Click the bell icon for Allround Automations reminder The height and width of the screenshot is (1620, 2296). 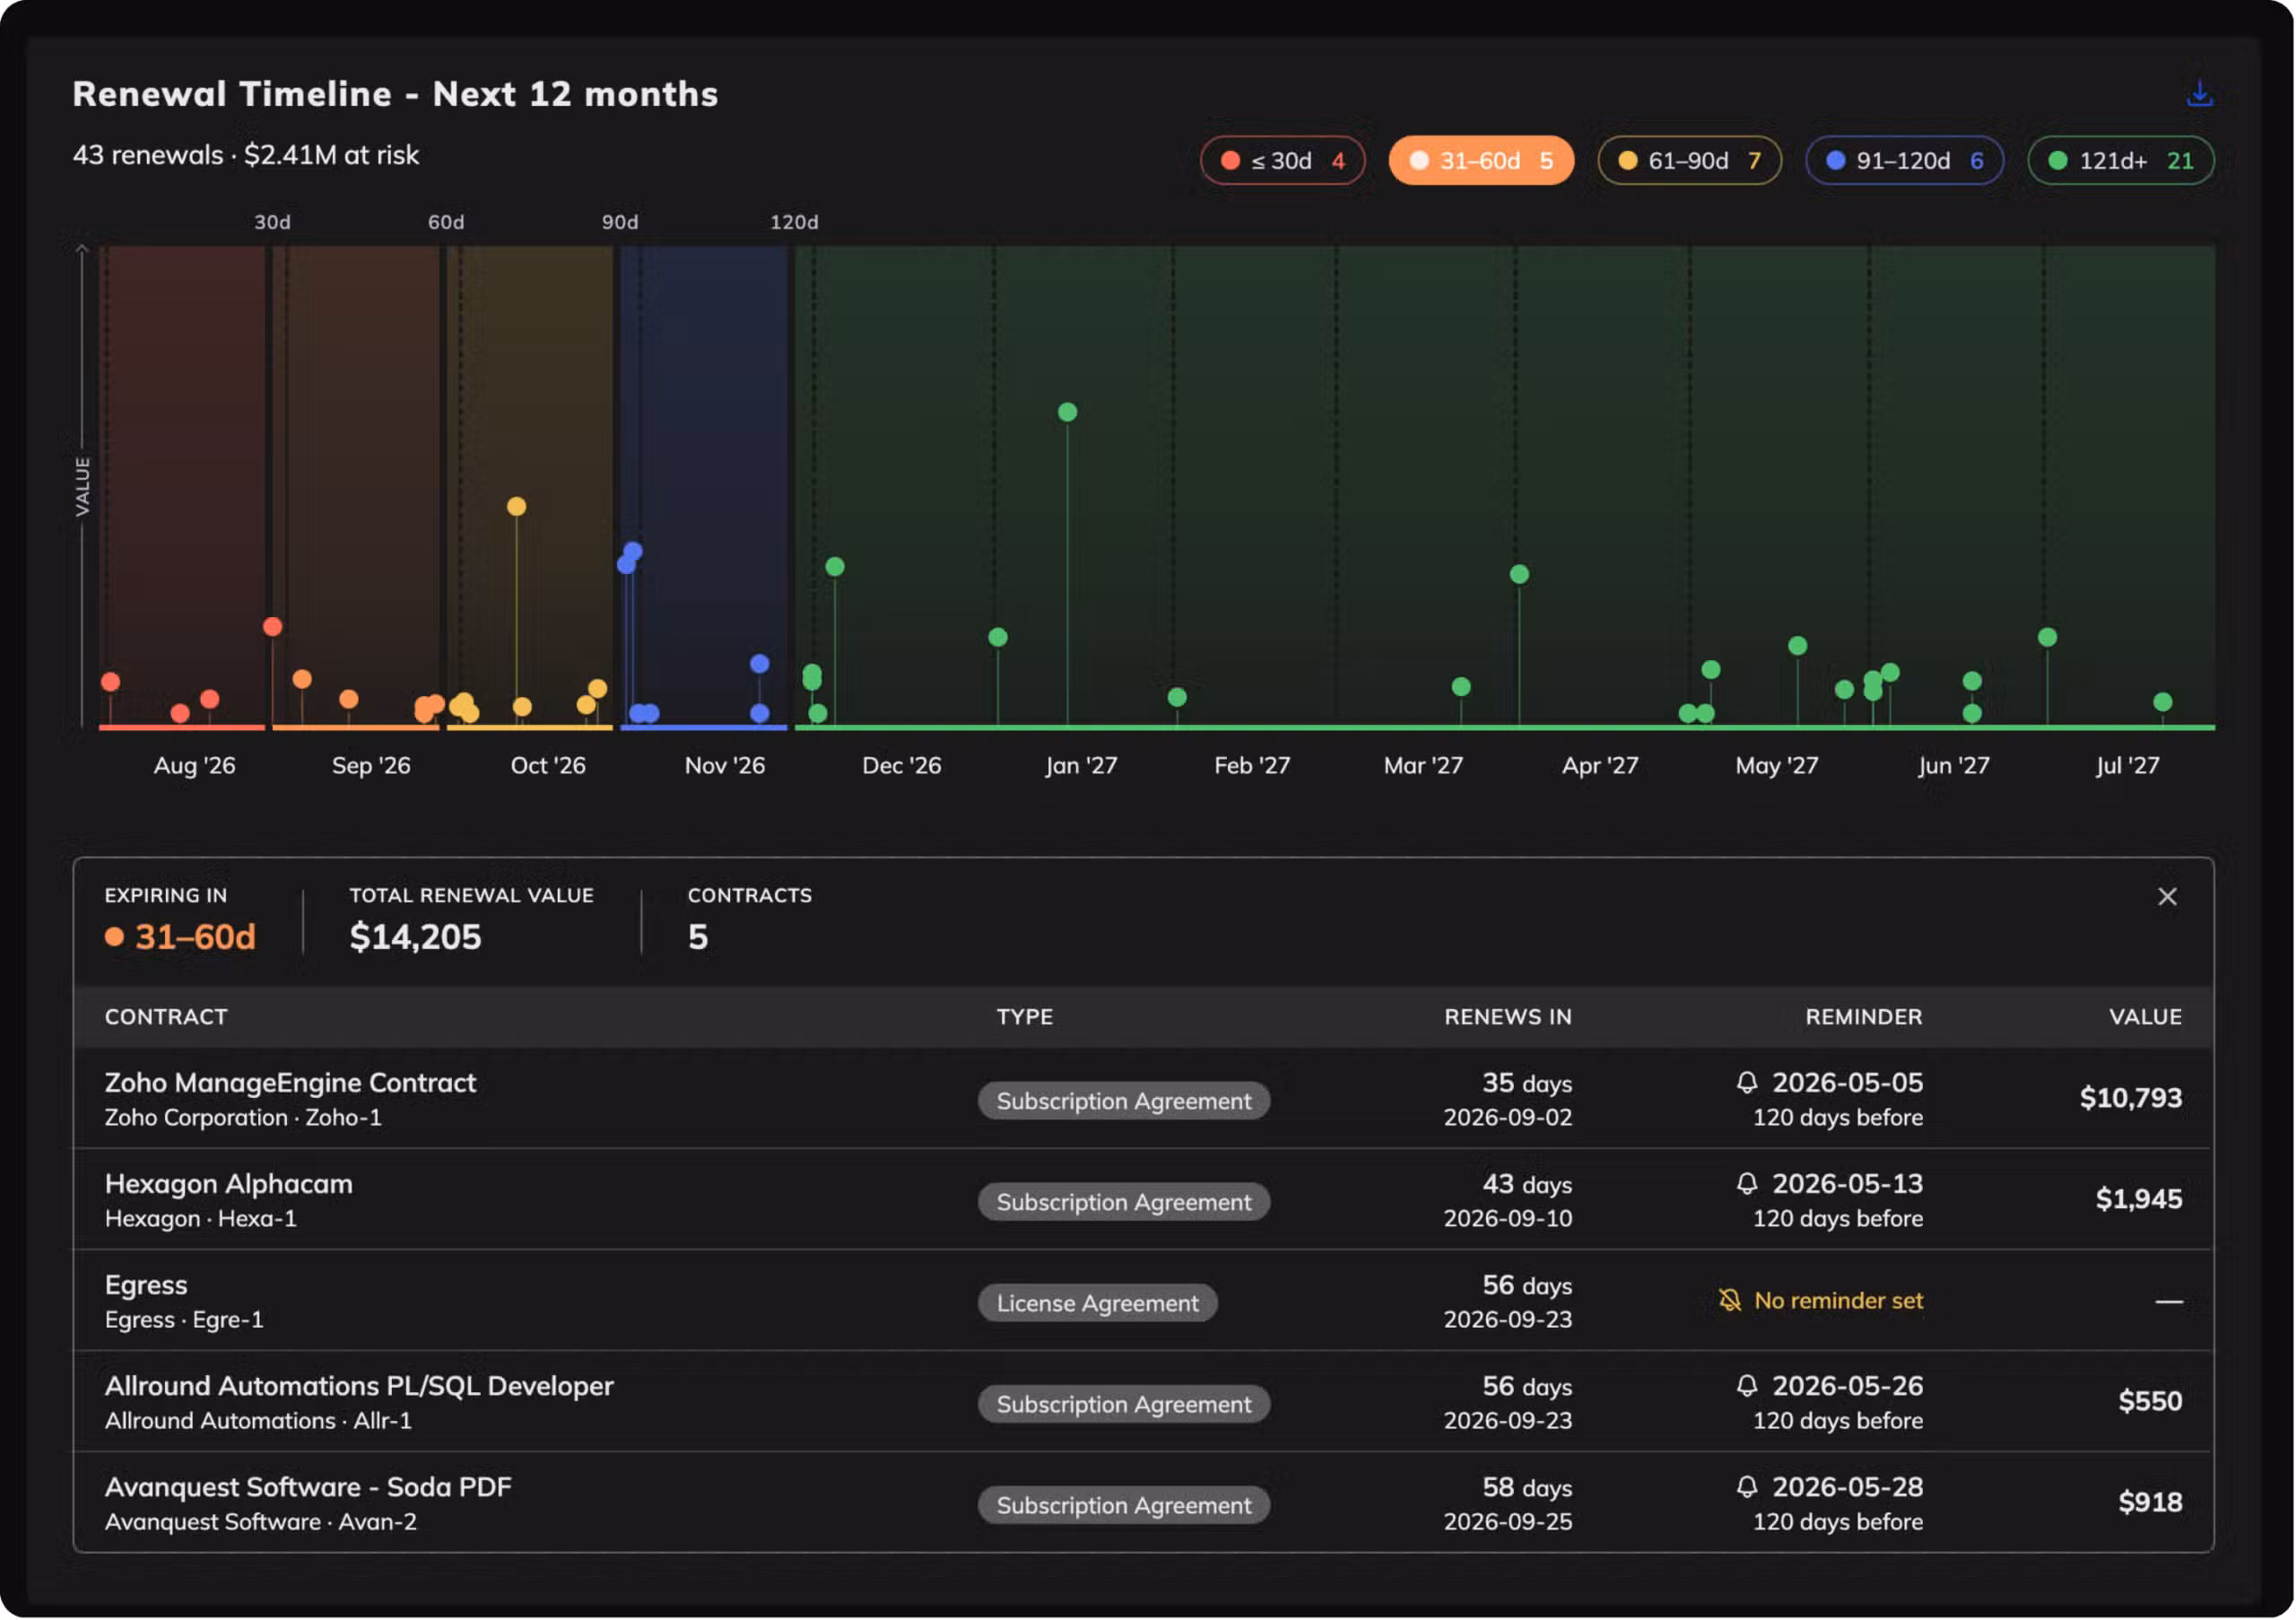click(x=1747, y=1385)
